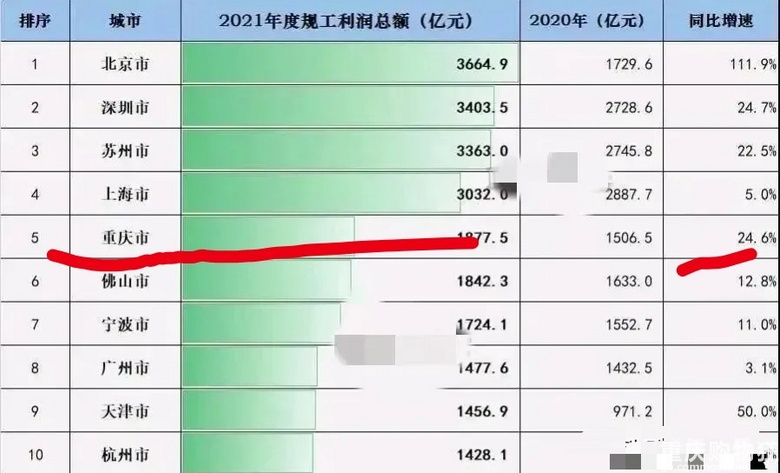The height and width of the screenshot is (473, 780).
Task: Click the 1506.5 value for 2020
Action: (x=629, y=238)
